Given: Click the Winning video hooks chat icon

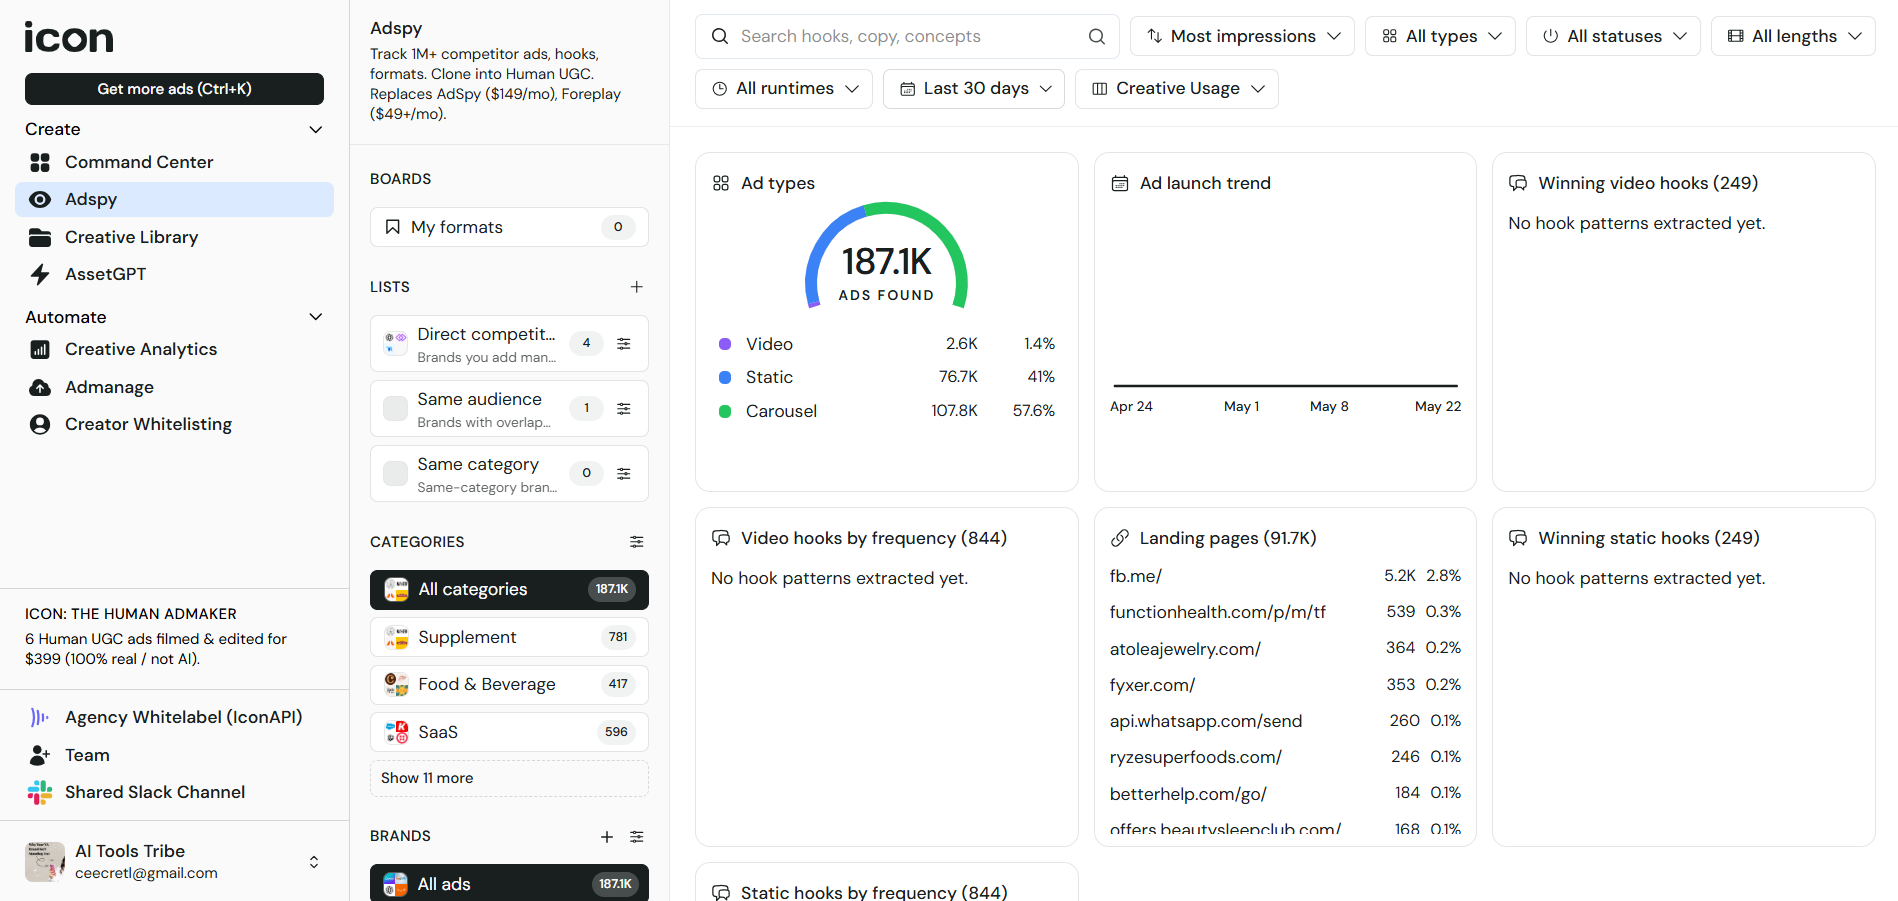Looking at the screenshot, I should (x=1518, y=183).
